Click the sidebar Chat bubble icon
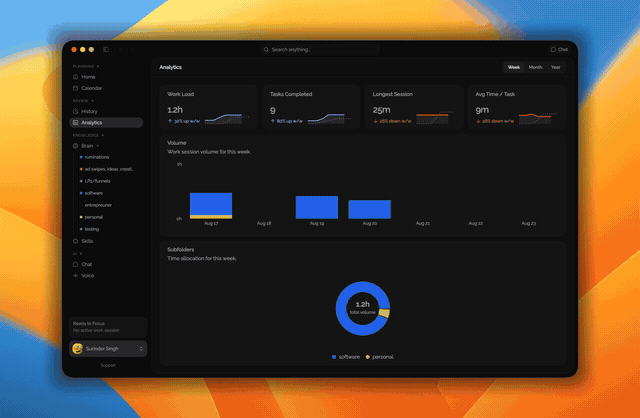This screenshot has width=640, height=418. pos(76,264)
